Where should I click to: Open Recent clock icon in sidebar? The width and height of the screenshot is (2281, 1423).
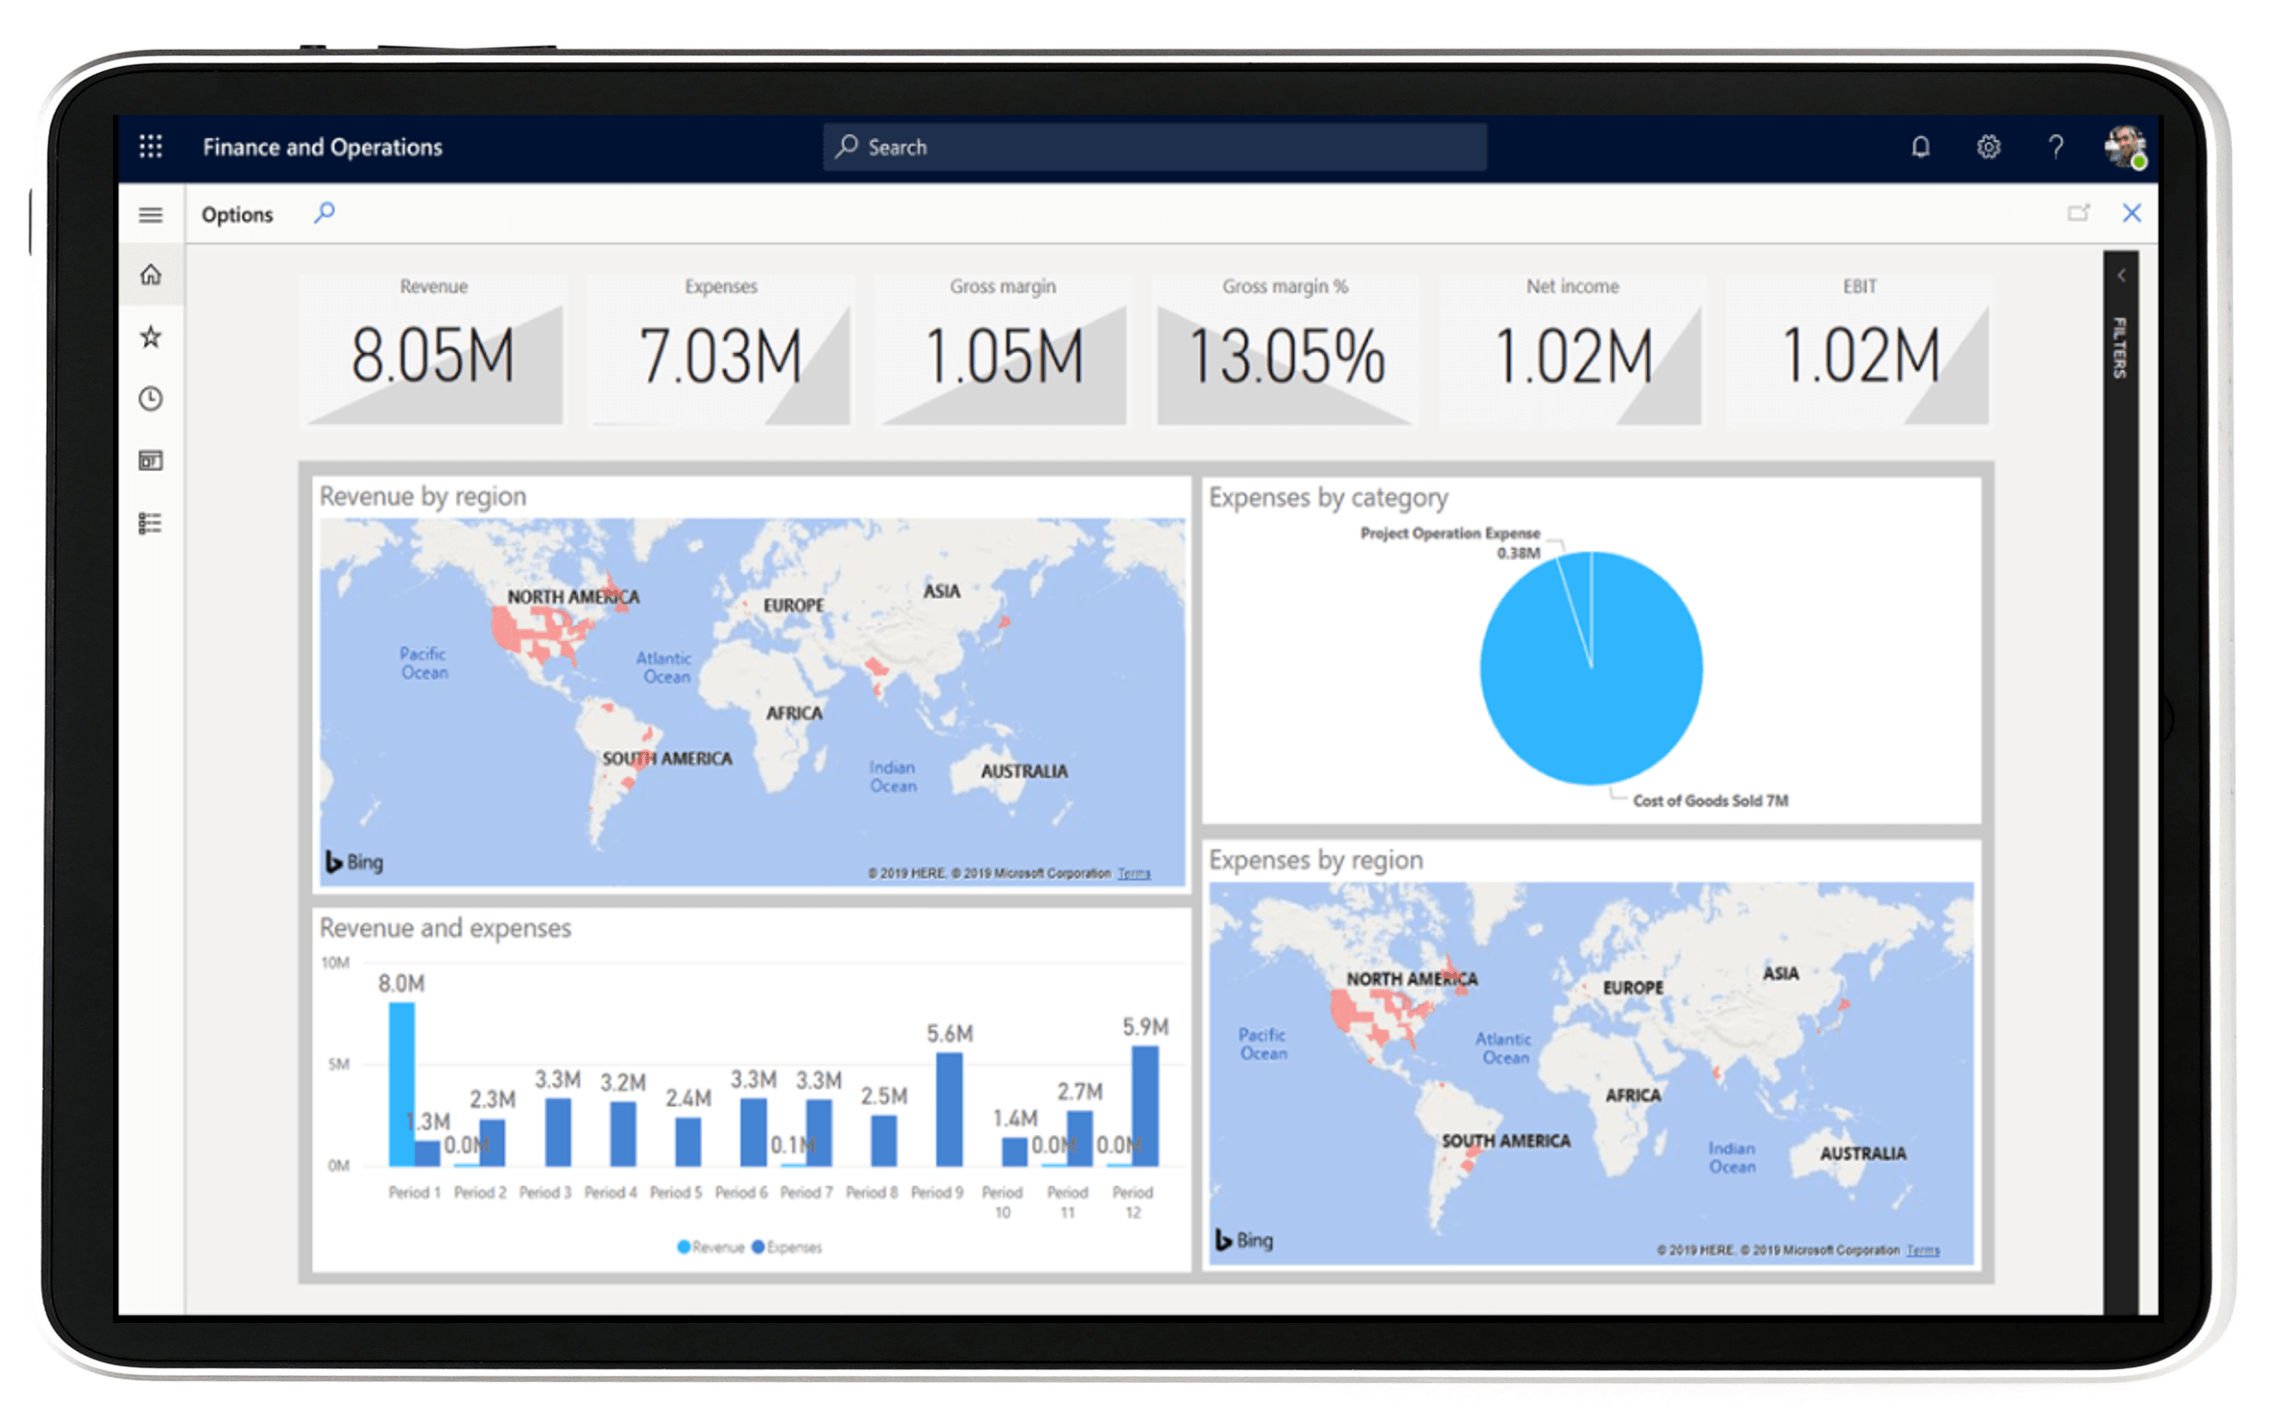click(150, 399)
